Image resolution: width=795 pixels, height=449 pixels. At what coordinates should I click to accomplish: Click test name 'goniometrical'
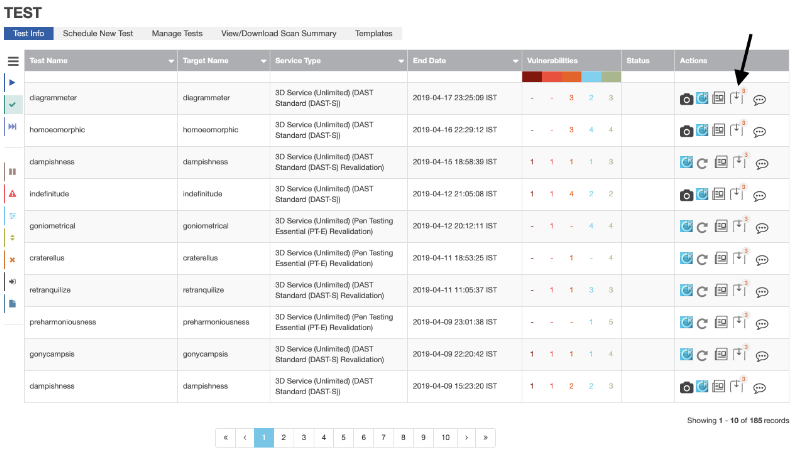tap(52, 226)
